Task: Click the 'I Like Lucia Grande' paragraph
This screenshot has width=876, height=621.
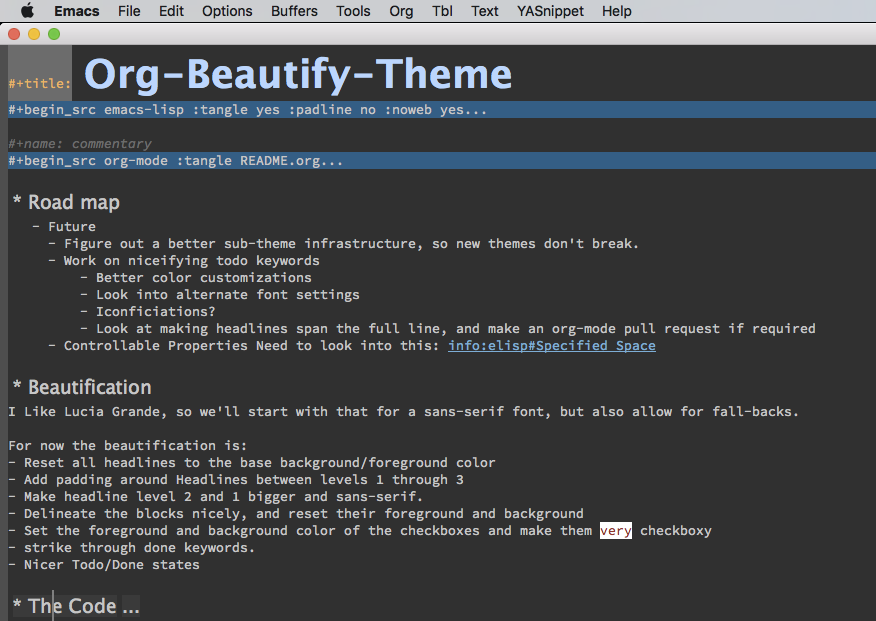Action: pyautogui.click(x=403, y=412)
